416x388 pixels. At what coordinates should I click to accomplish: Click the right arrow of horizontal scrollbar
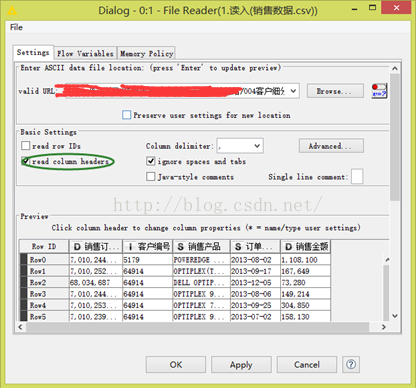click(384, 327)
